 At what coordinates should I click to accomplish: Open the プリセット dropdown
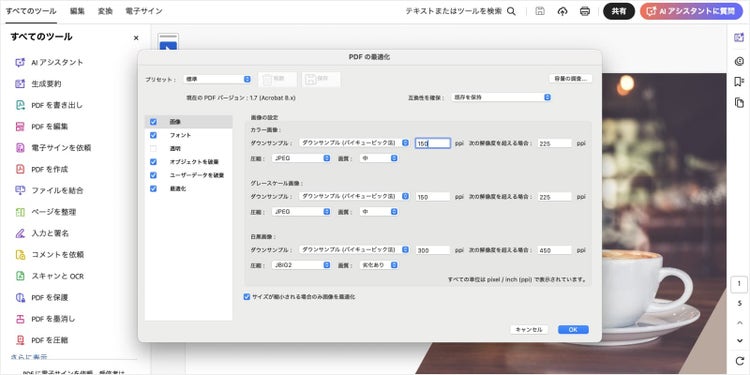point(217,79)
